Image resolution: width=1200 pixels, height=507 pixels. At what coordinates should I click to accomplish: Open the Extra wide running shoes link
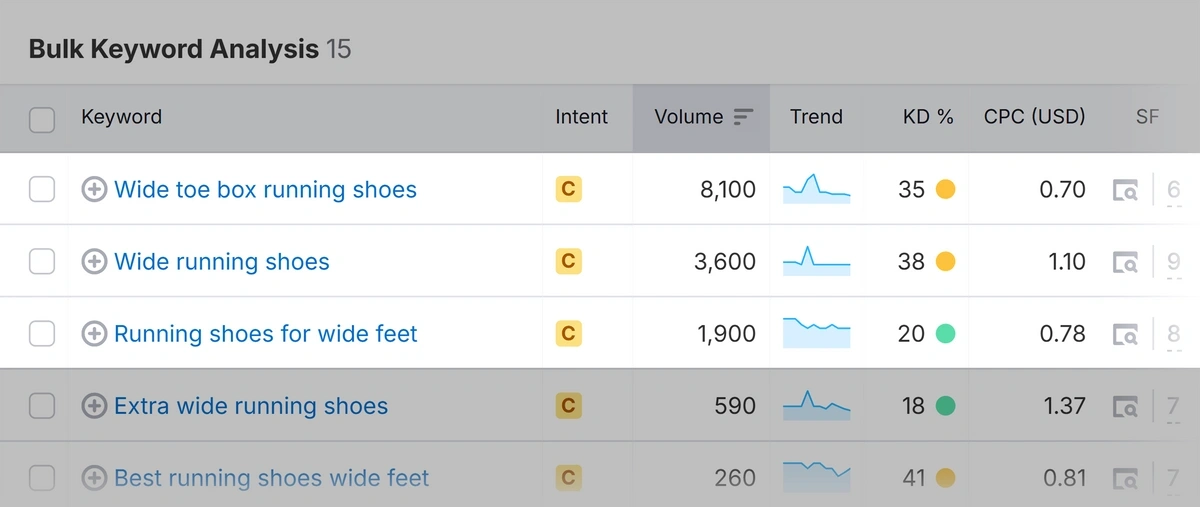251,406
